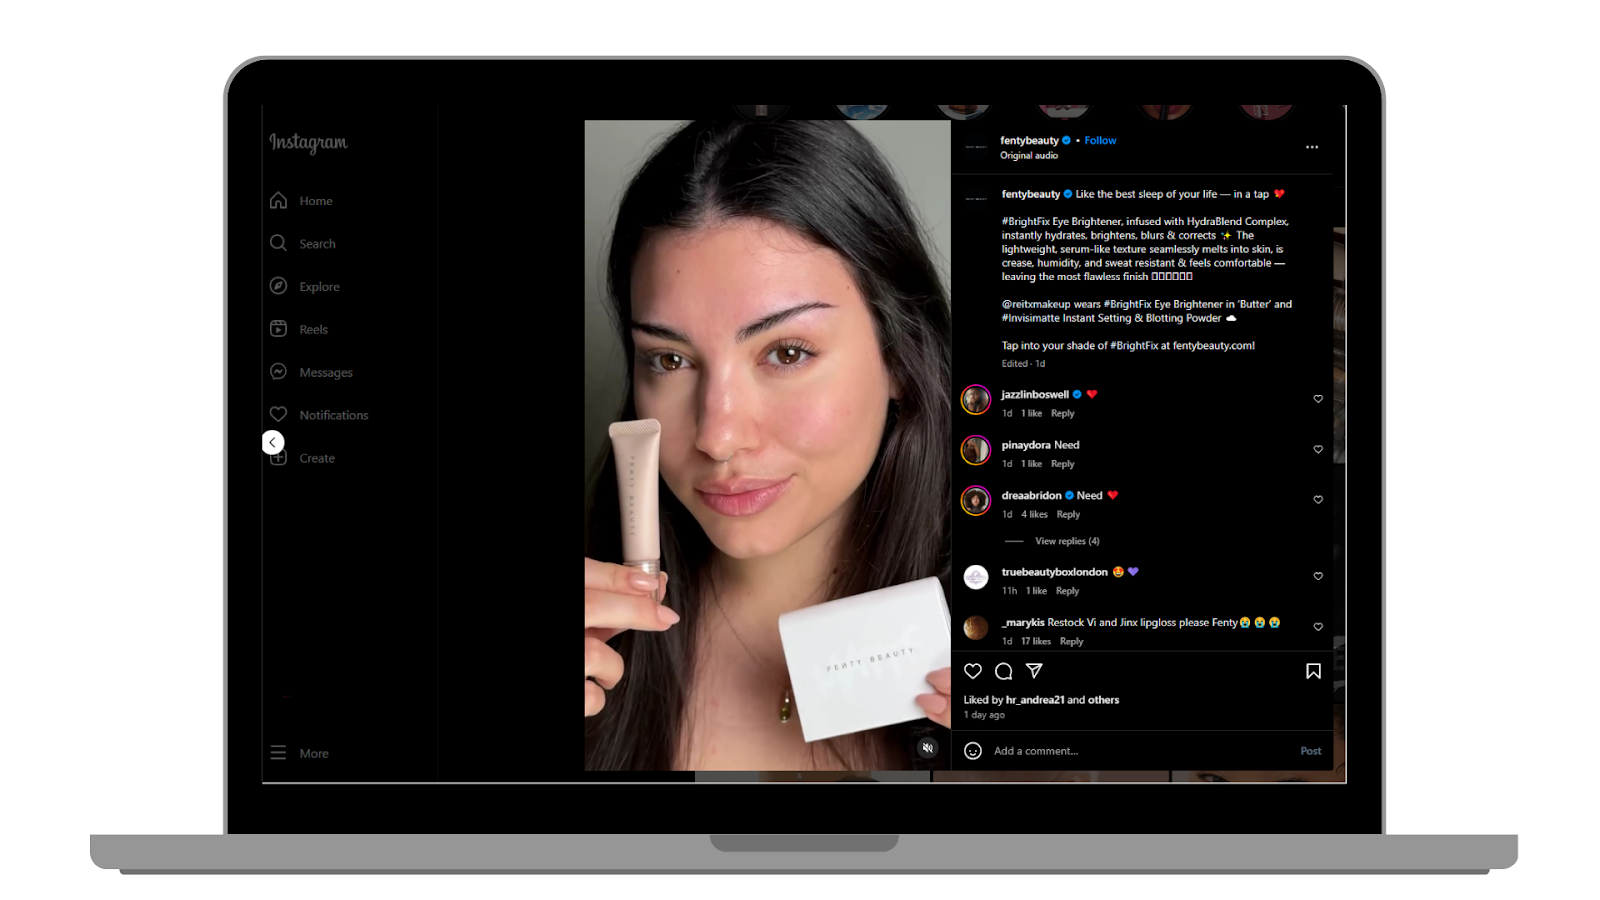Like pinaydora's comment
This screenshot has height=900, width=1600.
tap(1318, 450)
